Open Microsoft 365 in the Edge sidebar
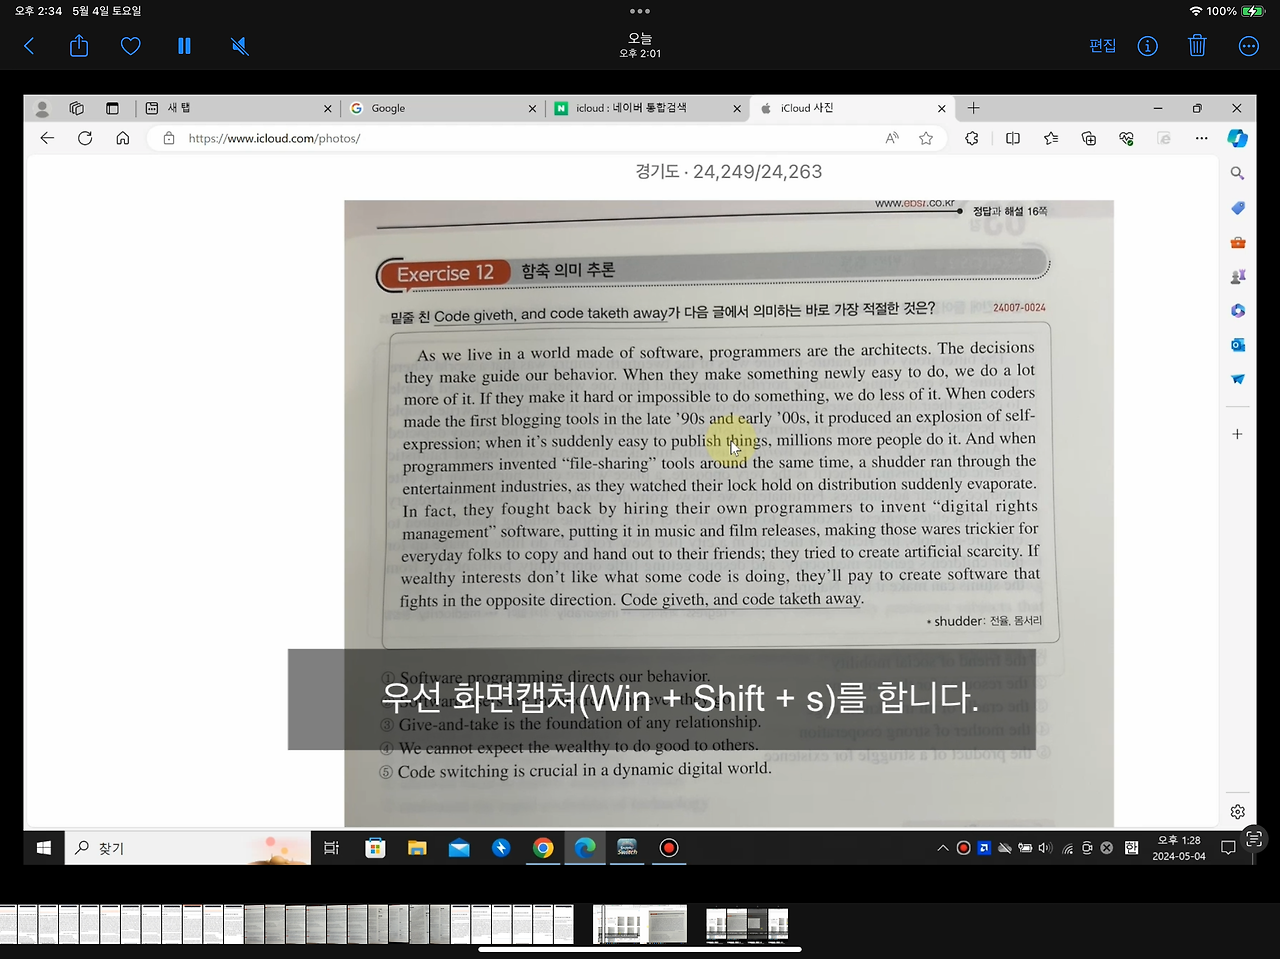Viewport: 1280px width, 959px height. [x=1238, y=311]
